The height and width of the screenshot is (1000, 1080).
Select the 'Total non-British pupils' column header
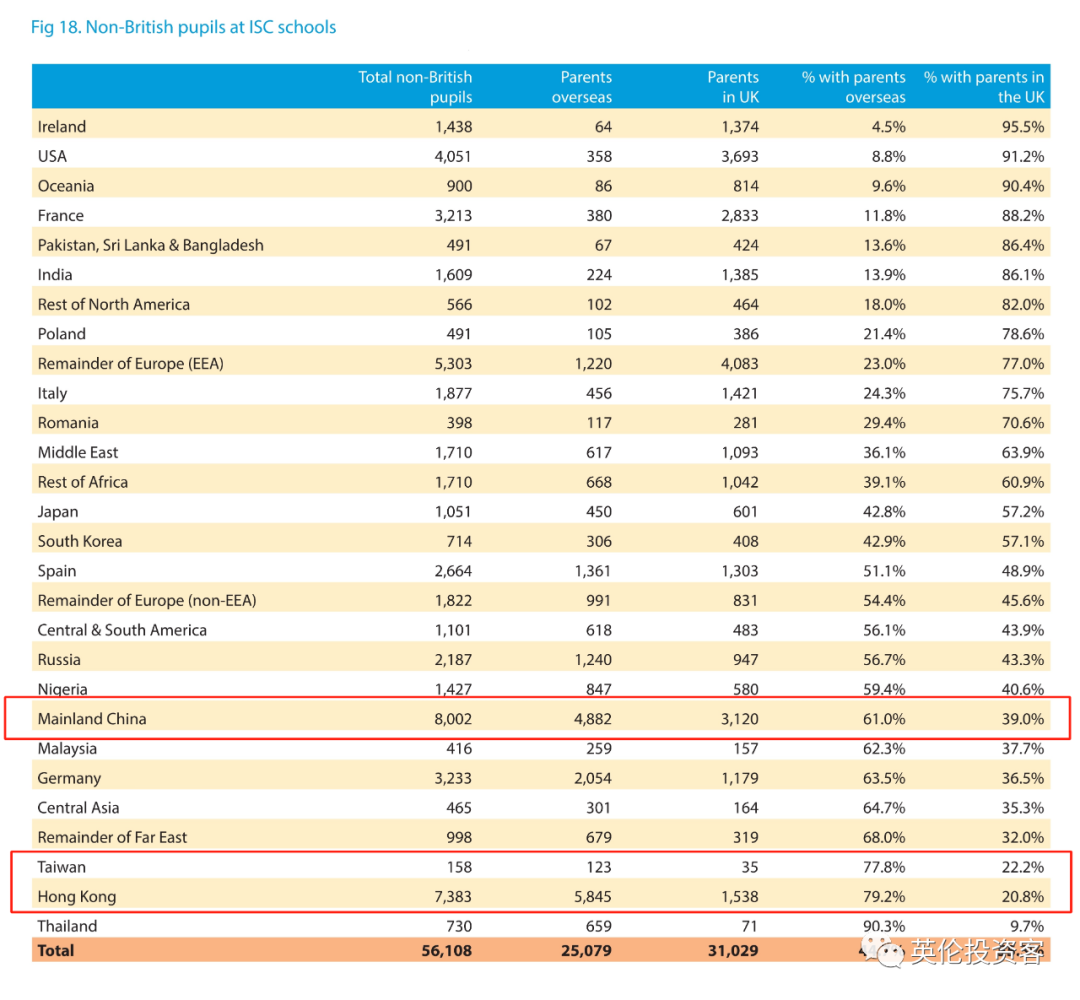[x=415, y=87]
